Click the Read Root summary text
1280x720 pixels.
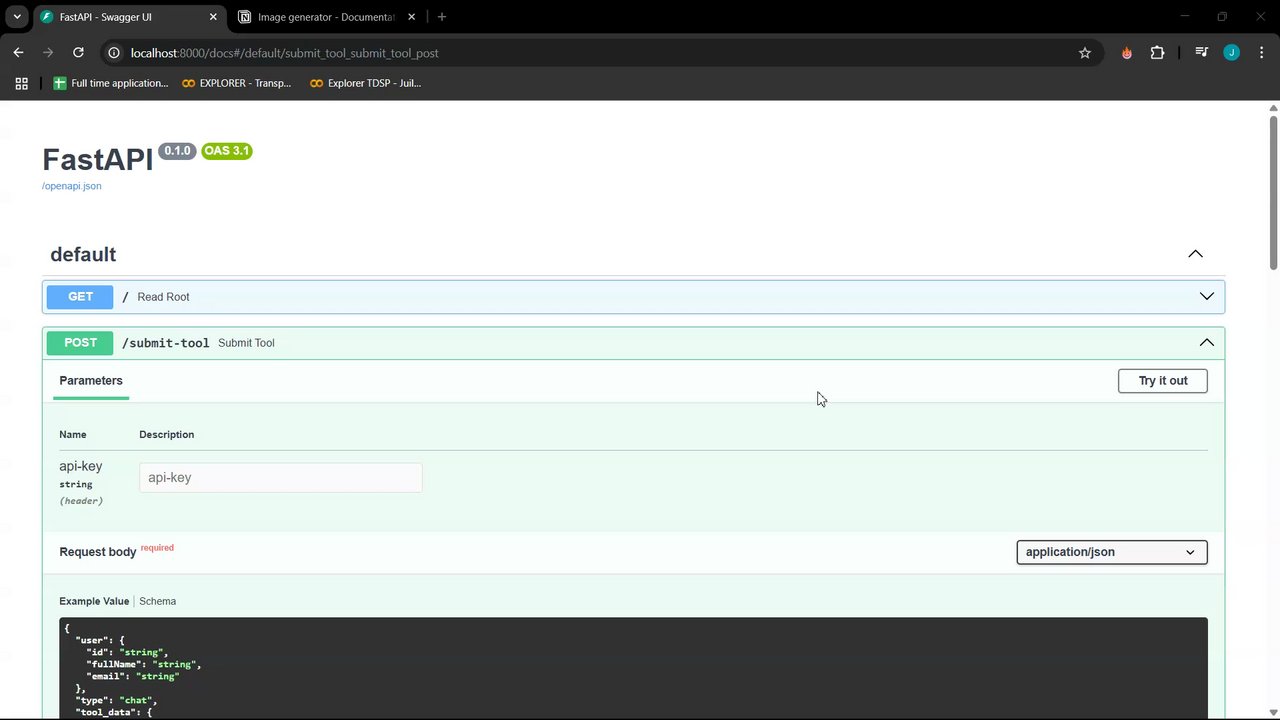point(163,297)
